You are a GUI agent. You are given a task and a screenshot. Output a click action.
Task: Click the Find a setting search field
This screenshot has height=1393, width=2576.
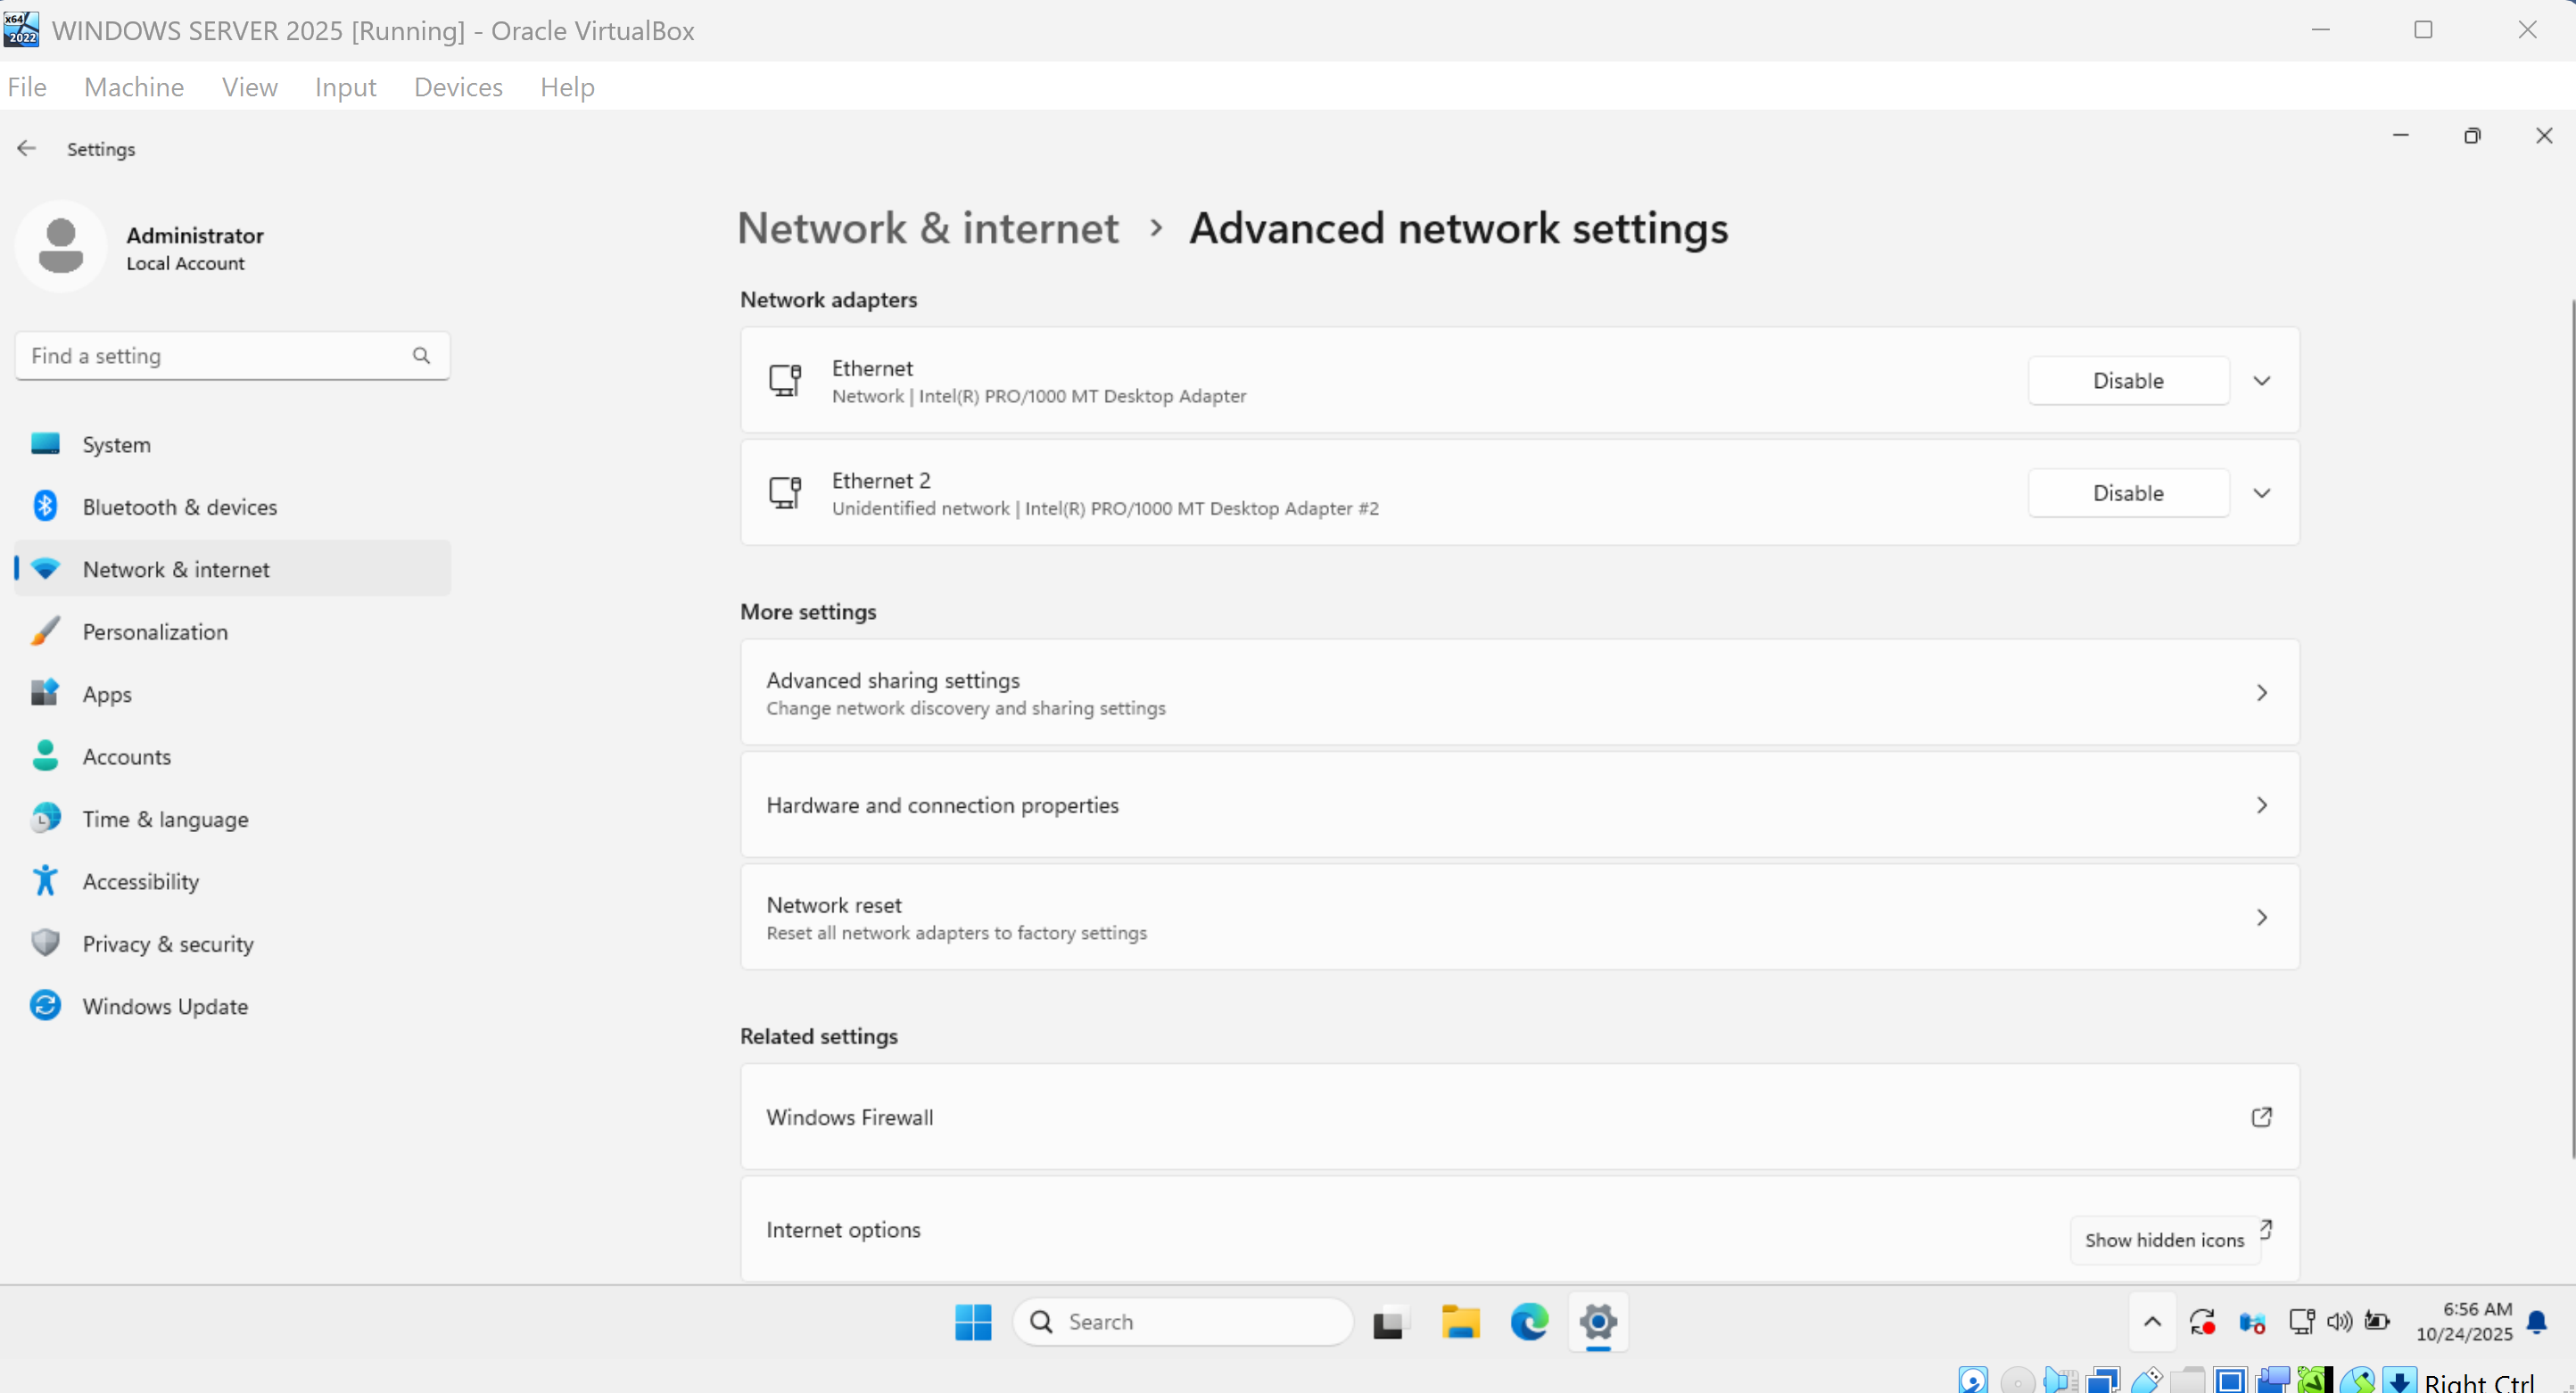point(215,356)
